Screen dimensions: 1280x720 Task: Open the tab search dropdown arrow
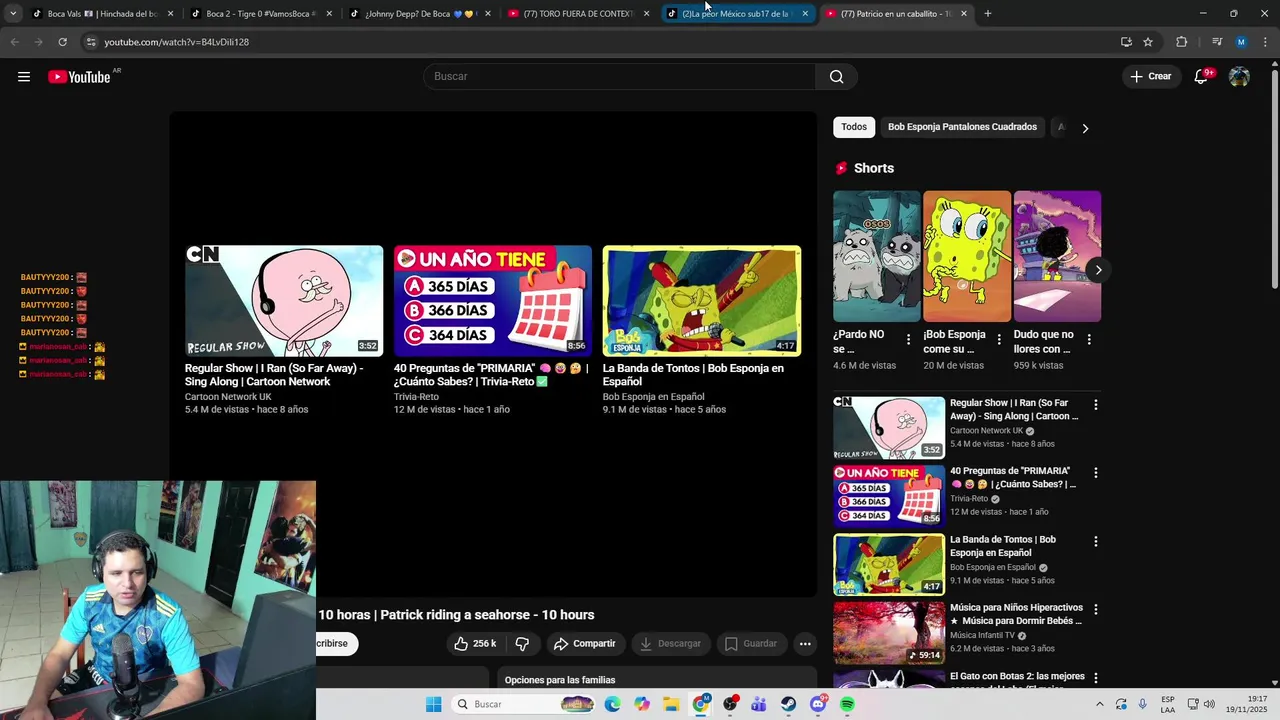click(13, 14)
